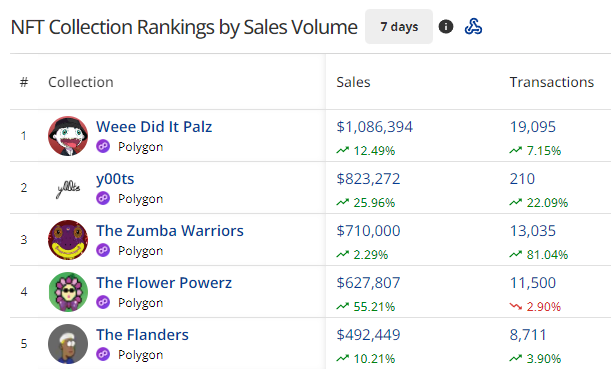Click the Collection column header
Viewport: 611px width, 369px height.
[81, 82]
